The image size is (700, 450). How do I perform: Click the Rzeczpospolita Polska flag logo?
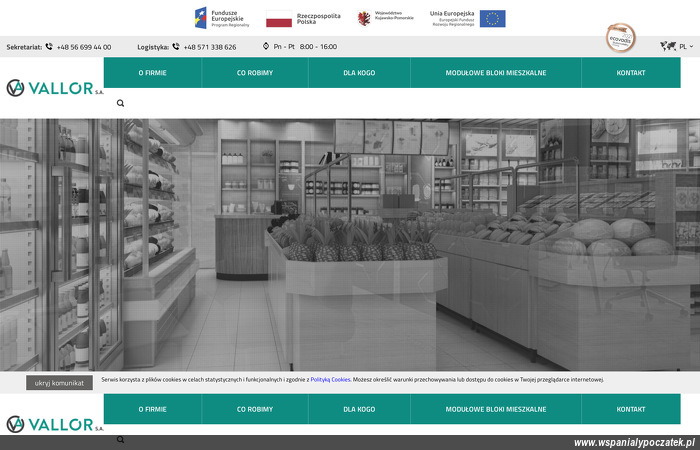[x=304, y=18]
